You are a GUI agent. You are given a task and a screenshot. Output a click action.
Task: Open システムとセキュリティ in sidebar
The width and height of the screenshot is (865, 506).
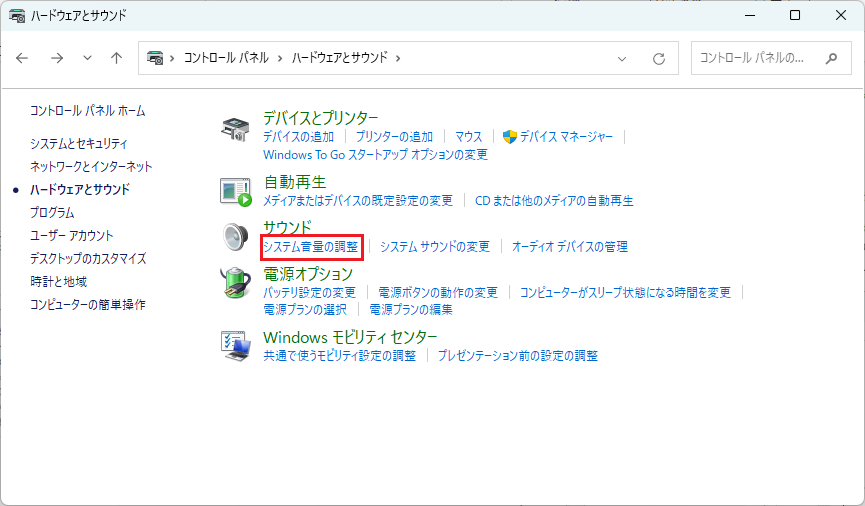[x=79, y=143]
